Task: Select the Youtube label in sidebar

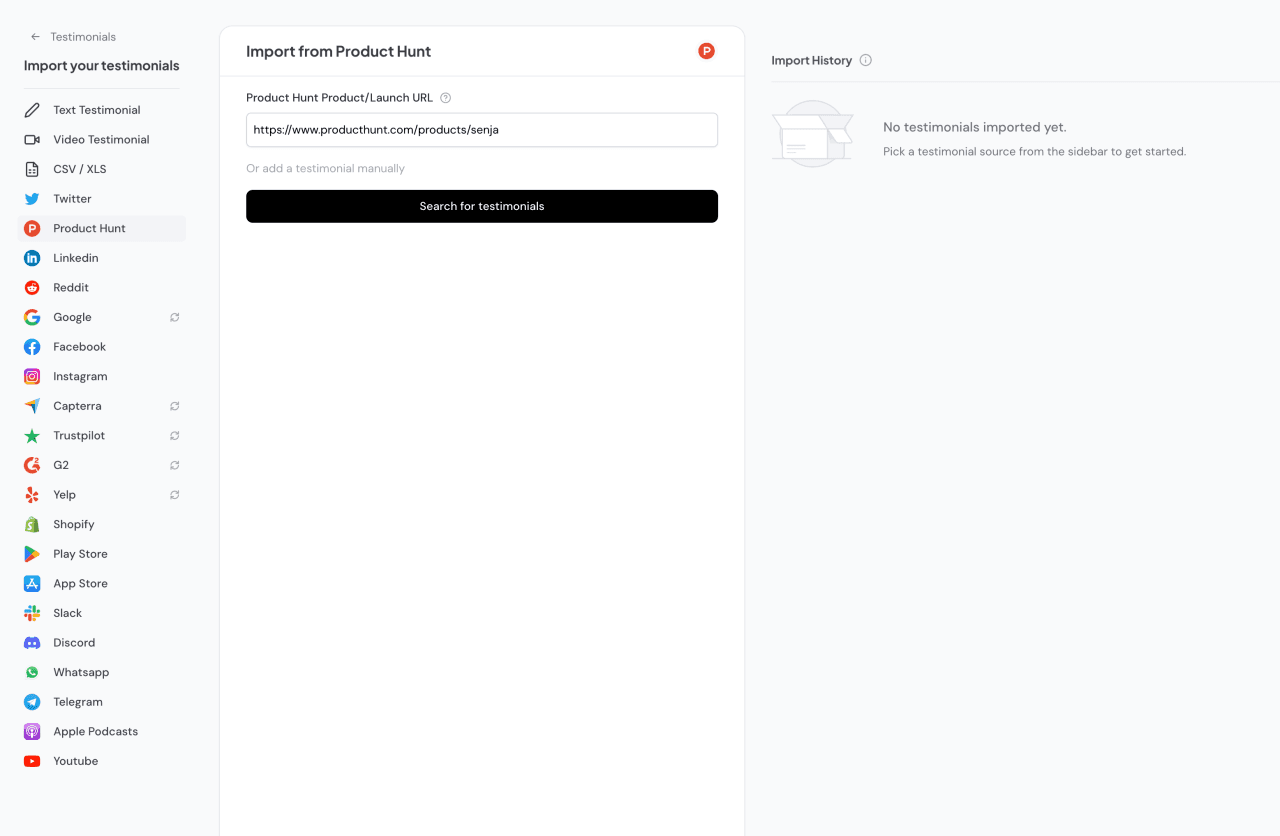Action: pyautogui.click(x=76, y=761)
